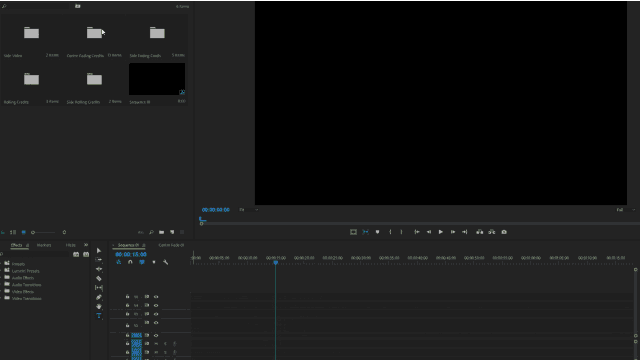This screenshot has height=360, width=640.
Task: Expand the Video Effects folder
Action: pyautogui.click(x=1, y=292)
